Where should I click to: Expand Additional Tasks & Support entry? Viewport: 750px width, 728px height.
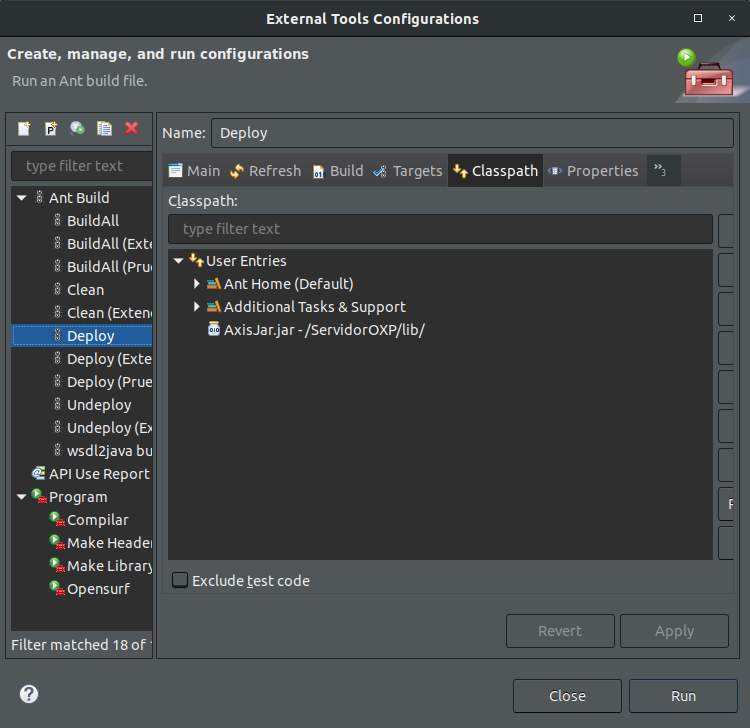pyautogui.click(x=196, y=307)
